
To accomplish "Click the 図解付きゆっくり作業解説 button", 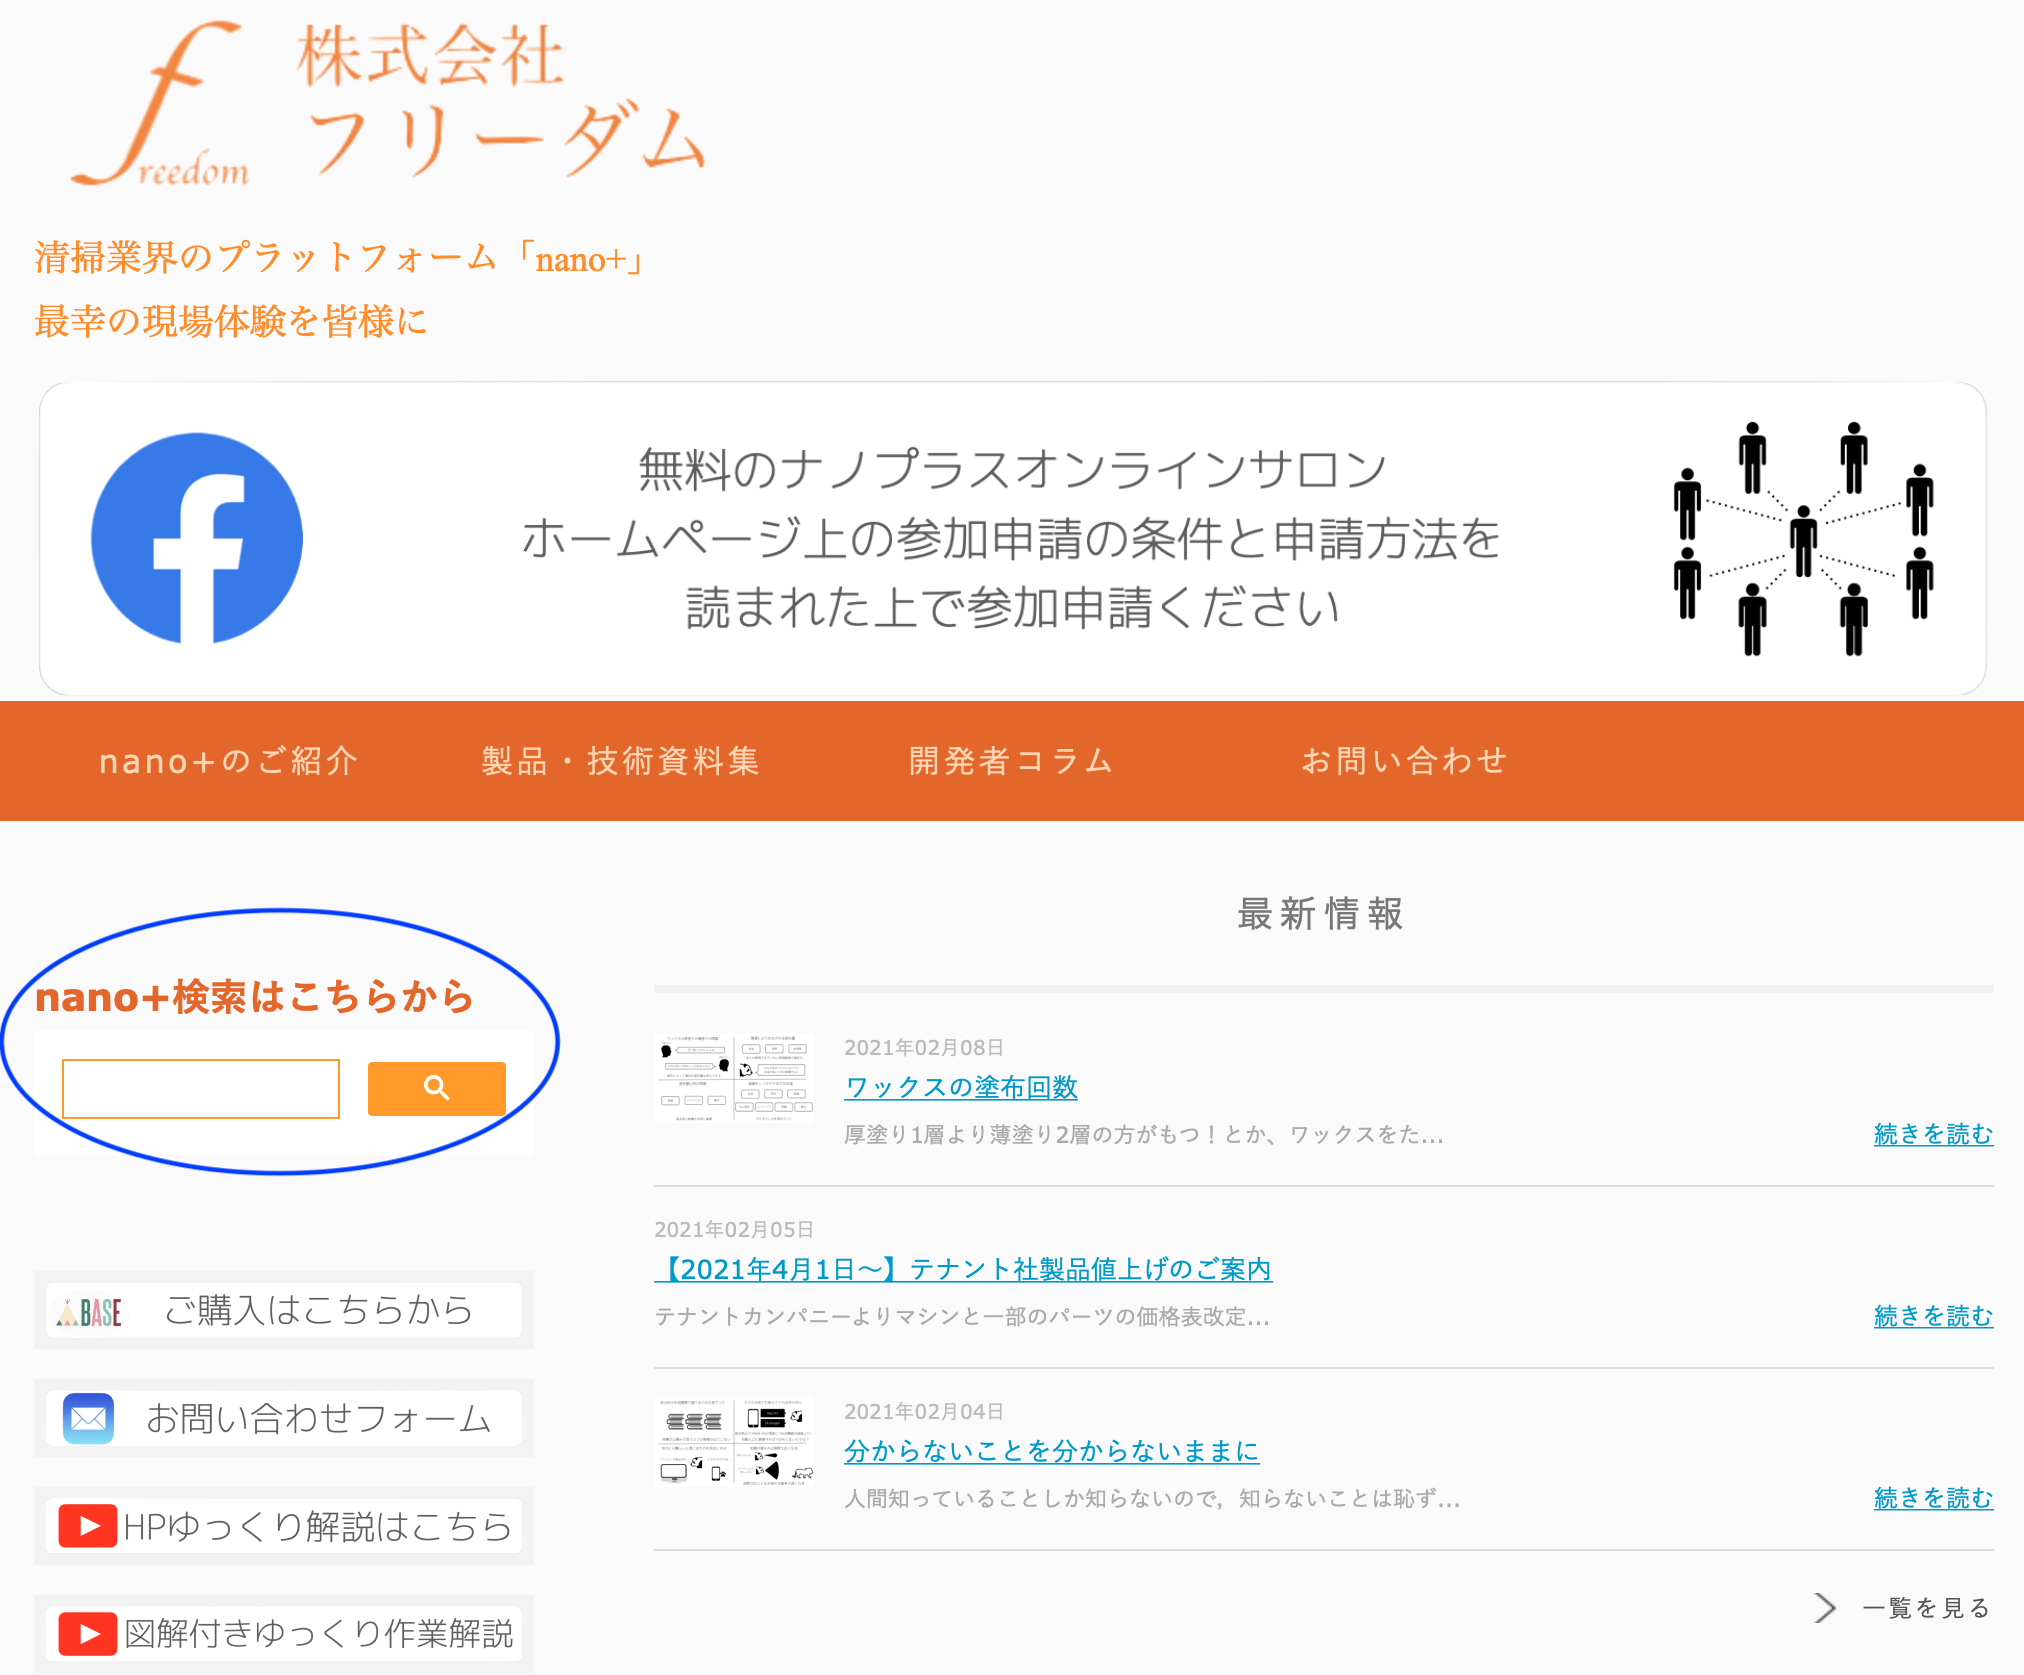I will pyautogui.click(x=284, y=1634).
